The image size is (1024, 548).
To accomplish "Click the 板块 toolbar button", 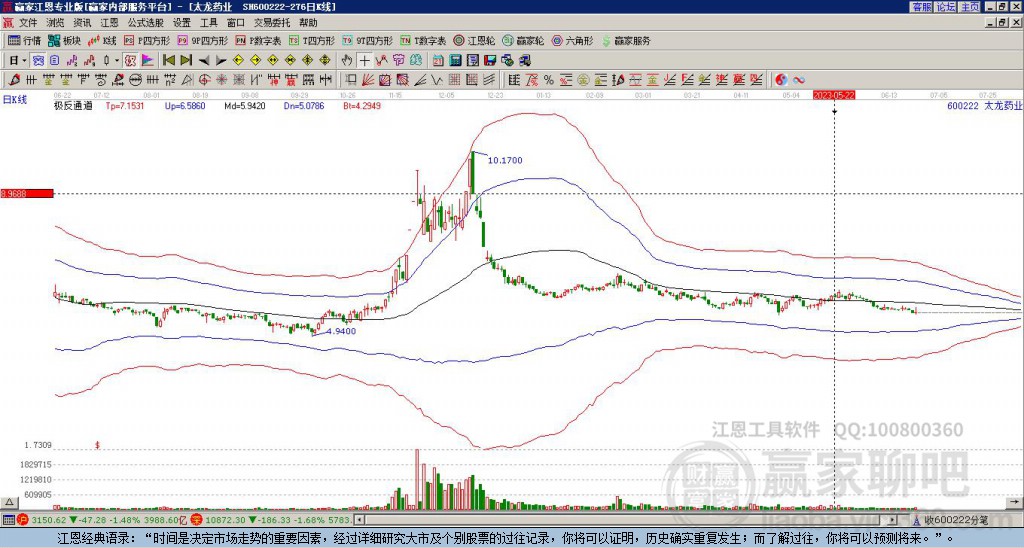I will (x=65, y=40).
